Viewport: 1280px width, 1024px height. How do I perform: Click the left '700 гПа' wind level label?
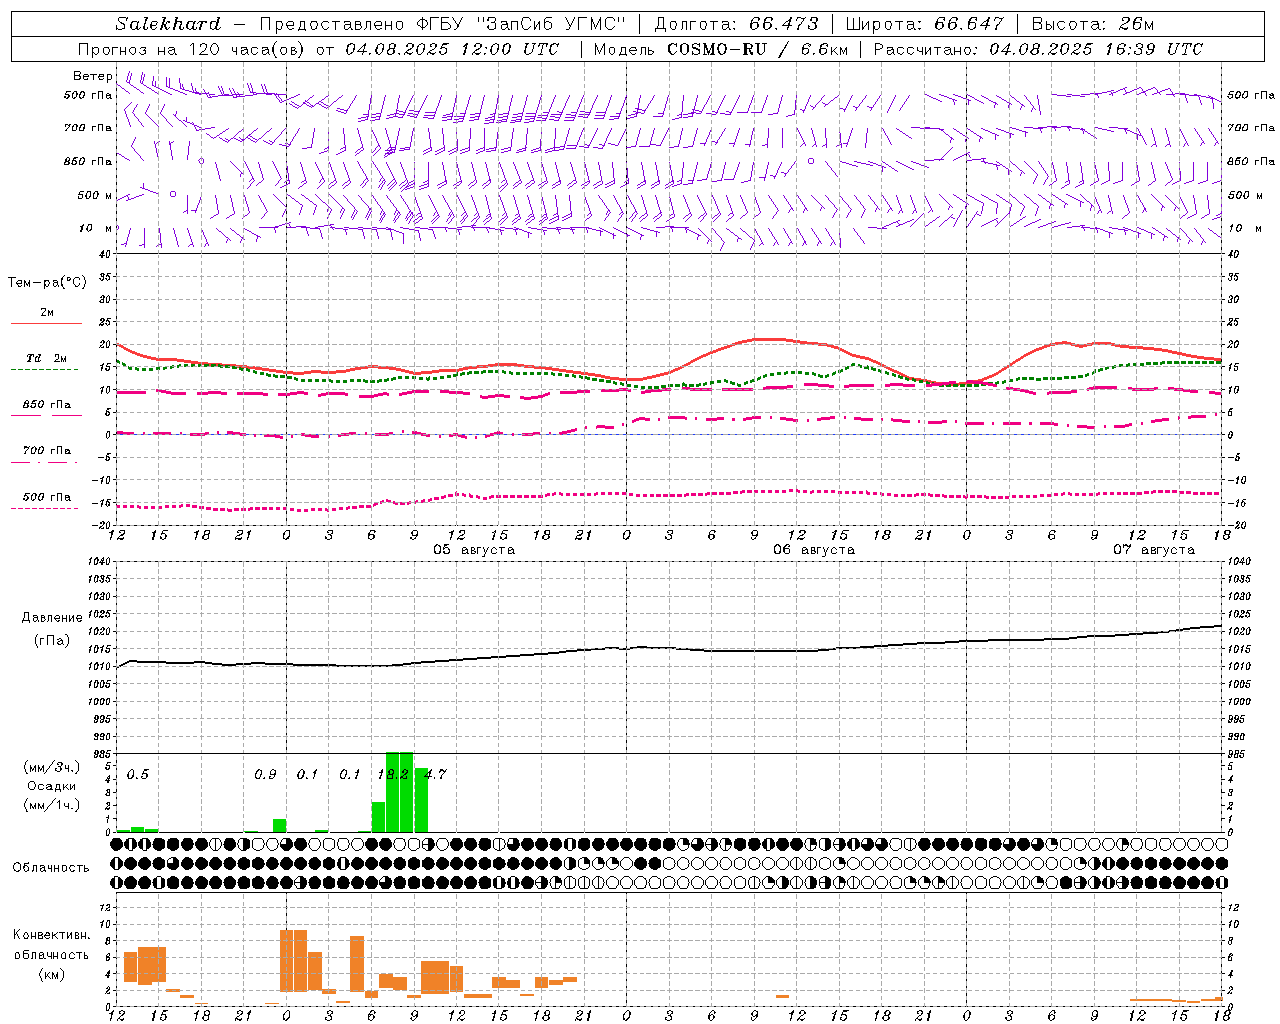tap(88, 128)
